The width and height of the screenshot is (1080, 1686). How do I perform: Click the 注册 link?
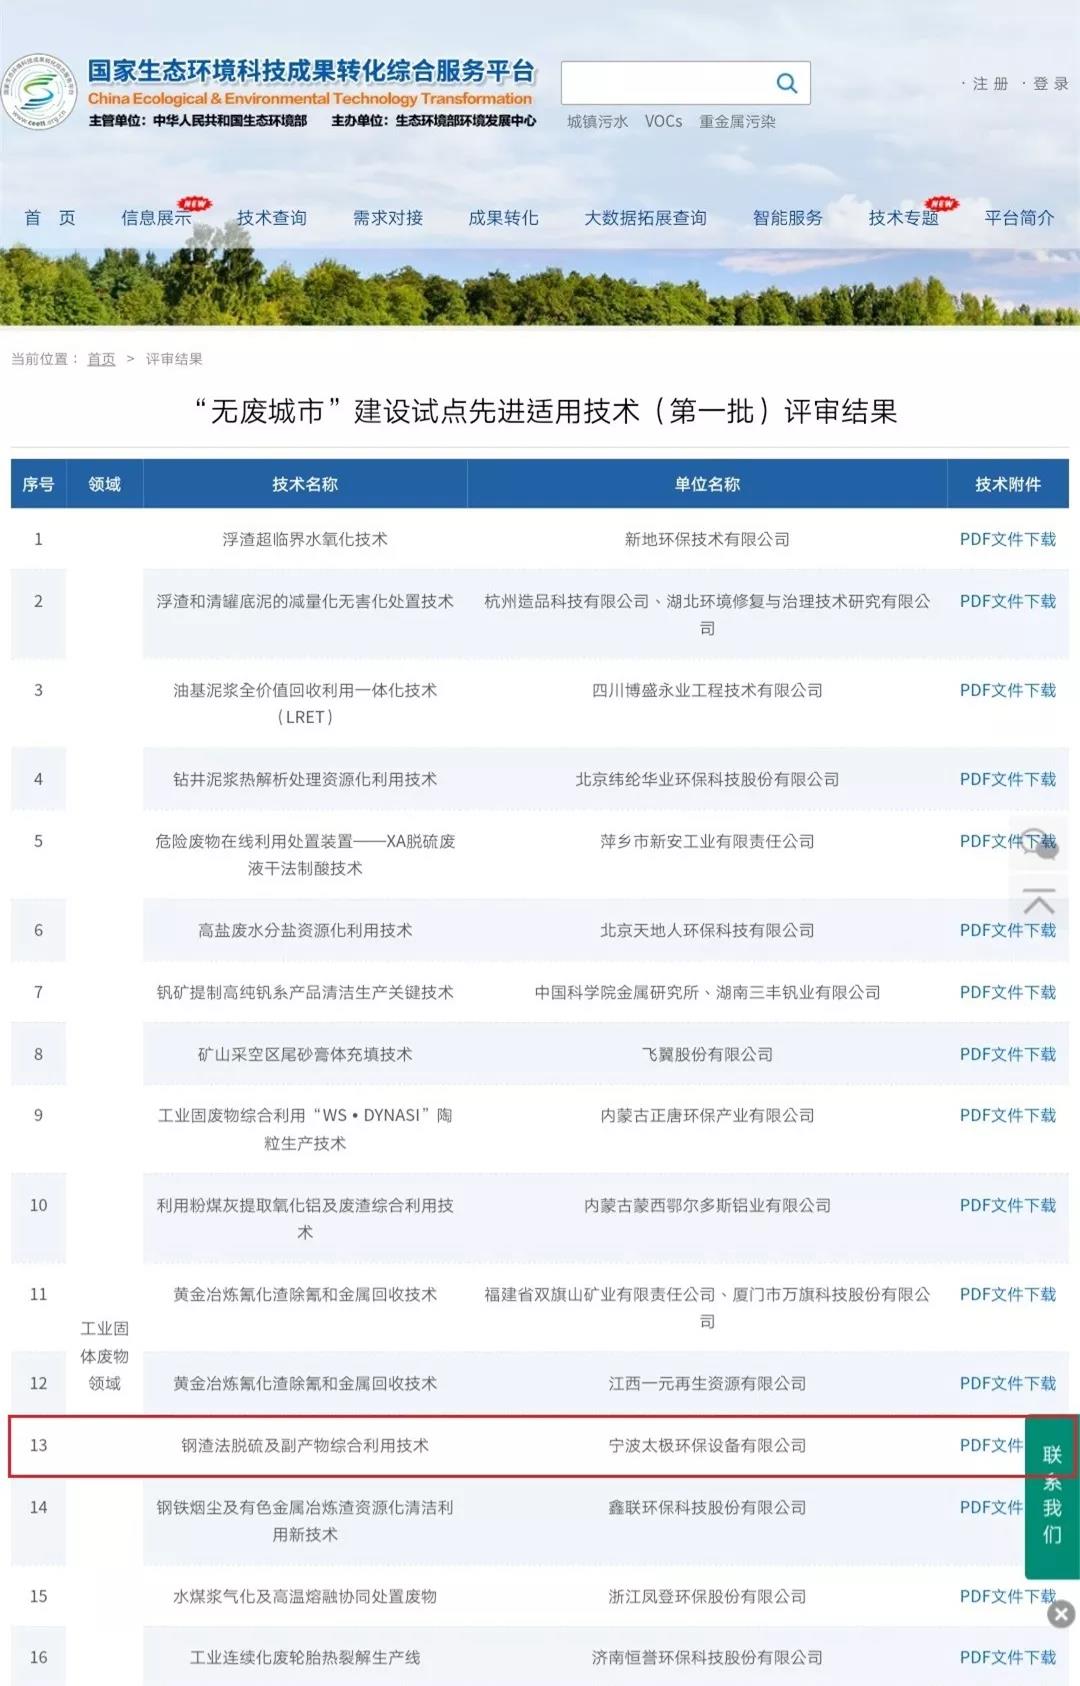tap(990, 84)
